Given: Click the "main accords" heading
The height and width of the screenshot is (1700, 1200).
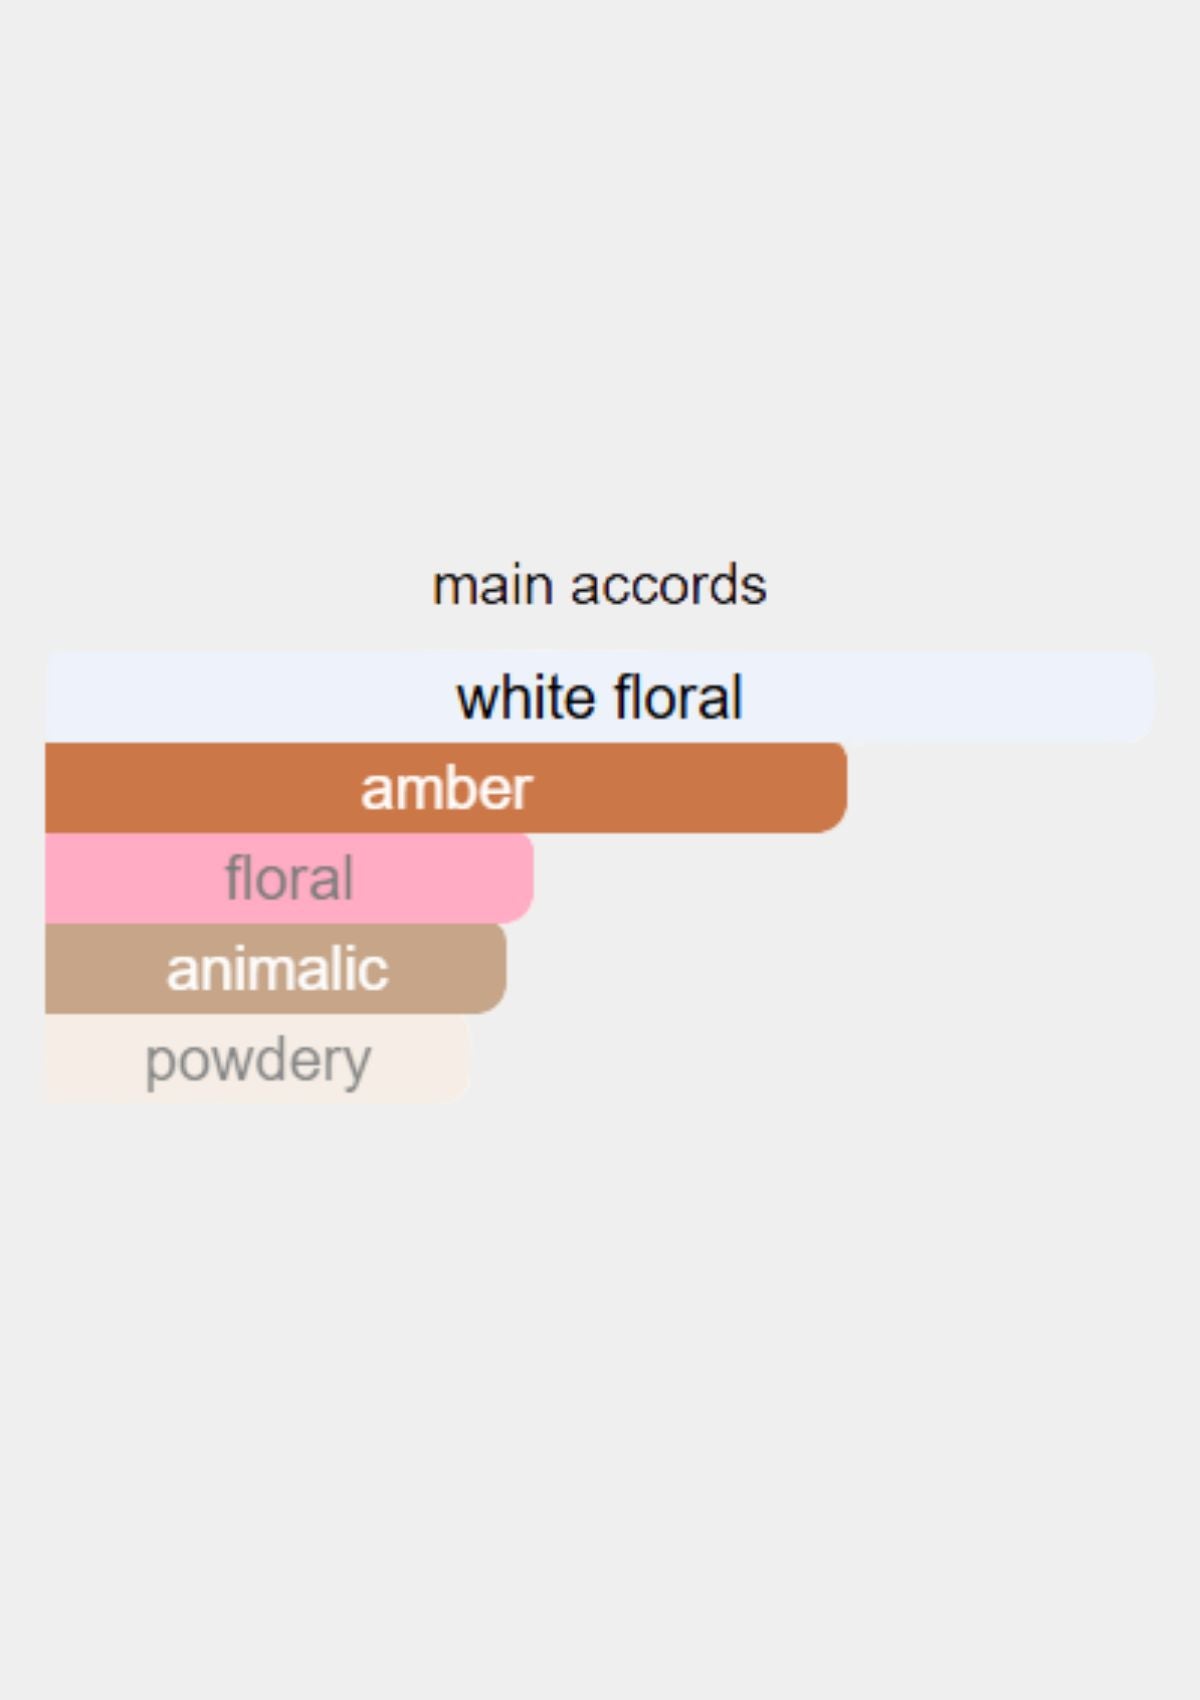Looking at the screenshot, I should [x=599, y=585].
